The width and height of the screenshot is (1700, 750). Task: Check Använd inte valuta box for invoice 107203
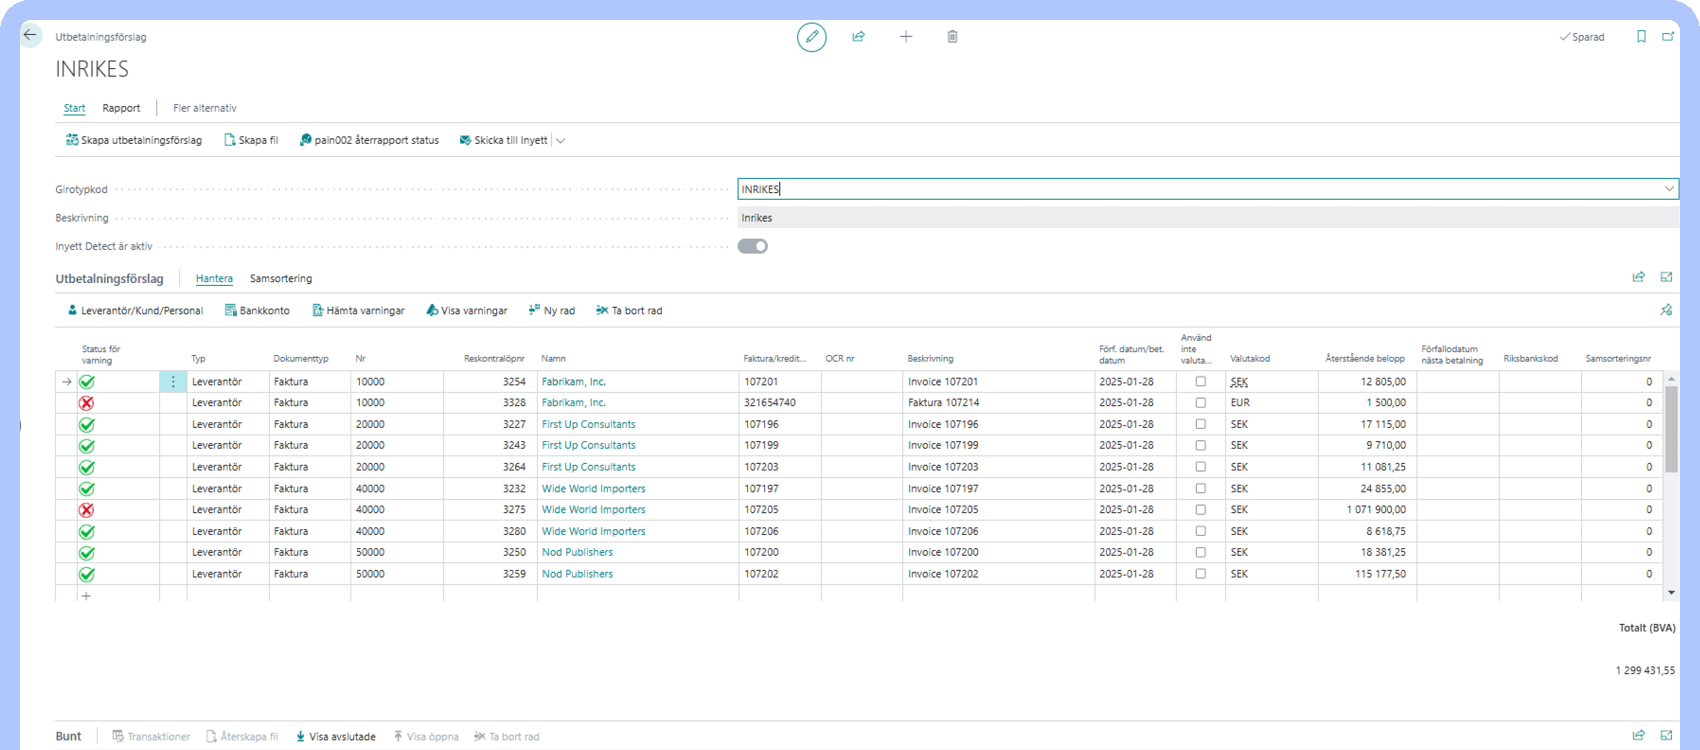pos(1201,467)
